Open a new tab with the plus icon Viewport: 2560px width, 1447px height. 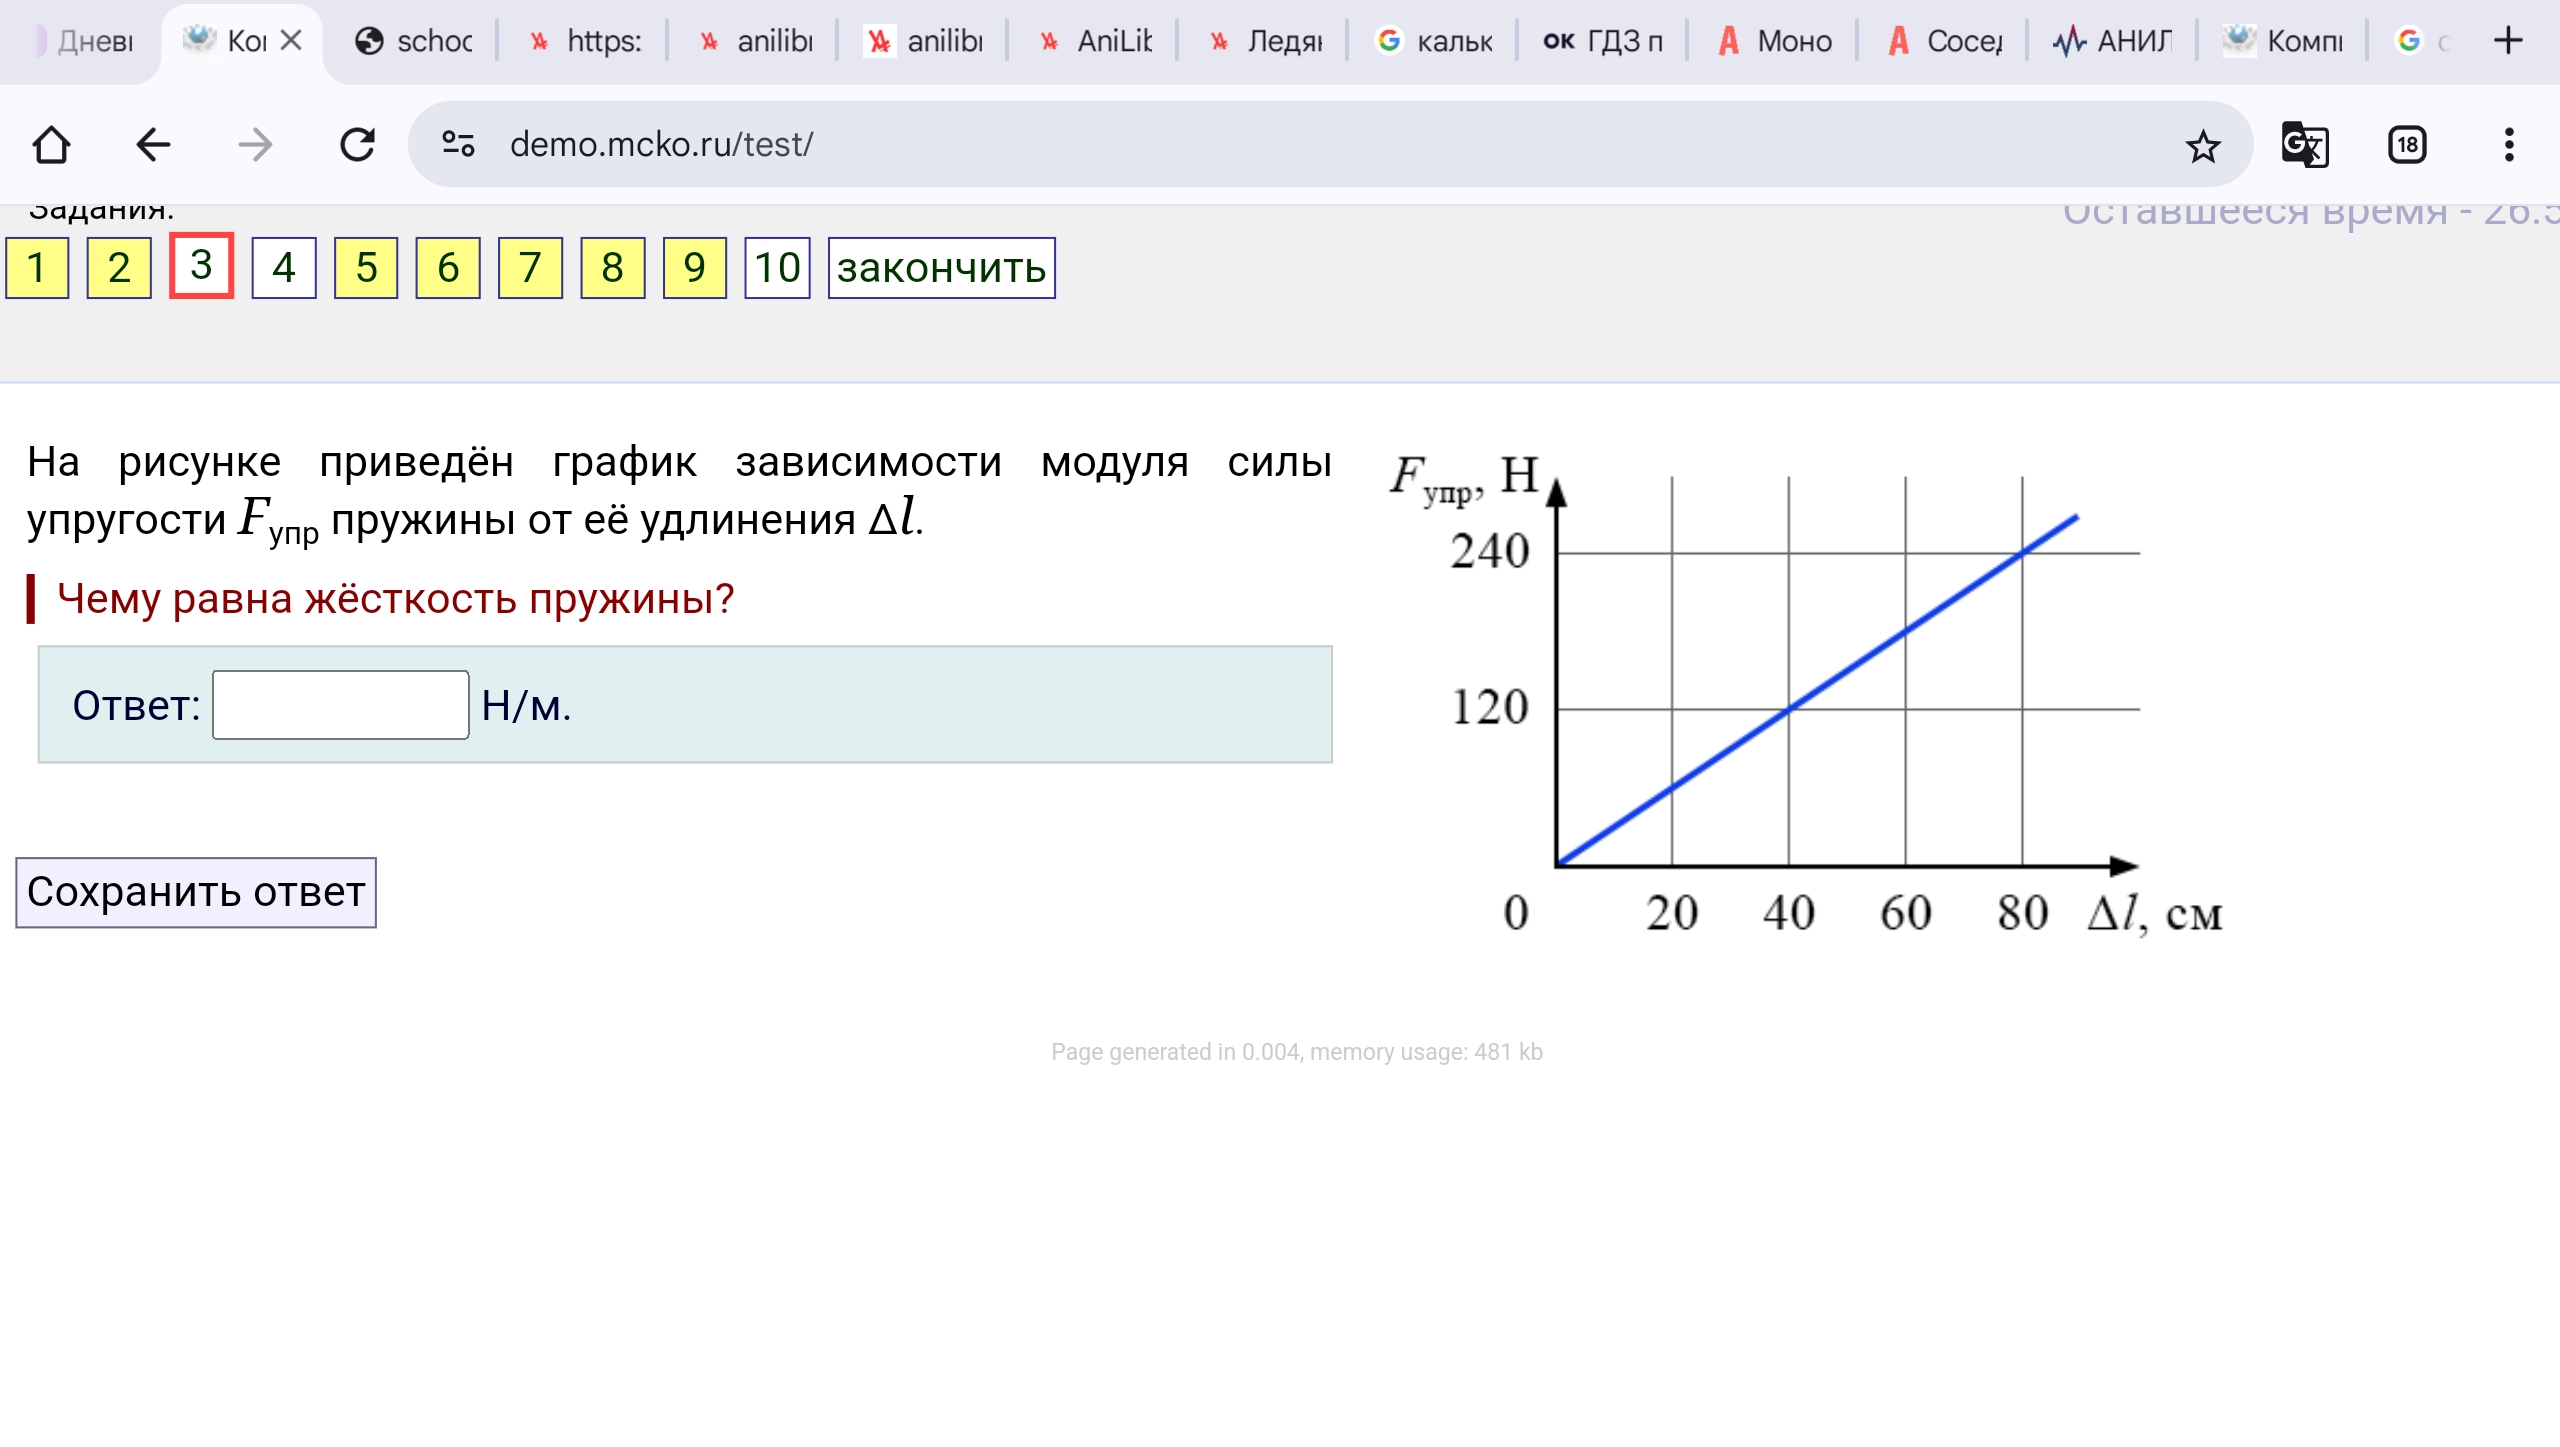(x=2508, y=40)
